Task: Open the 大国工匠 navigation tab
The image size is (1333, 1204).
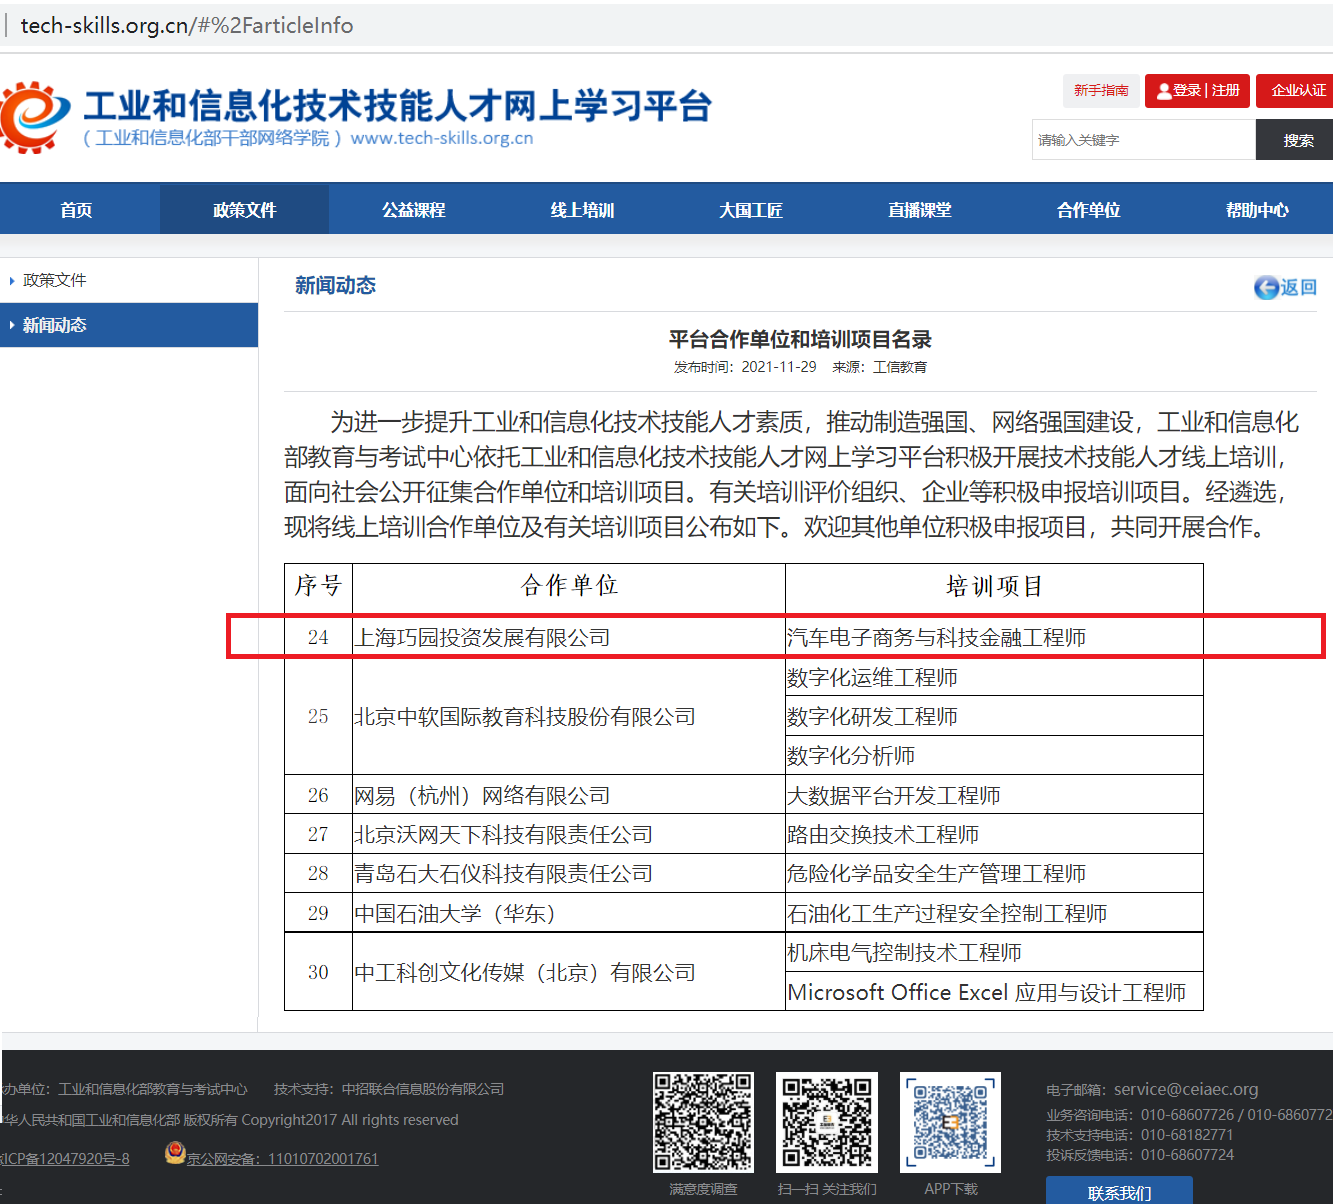Action: coord(751,210)
